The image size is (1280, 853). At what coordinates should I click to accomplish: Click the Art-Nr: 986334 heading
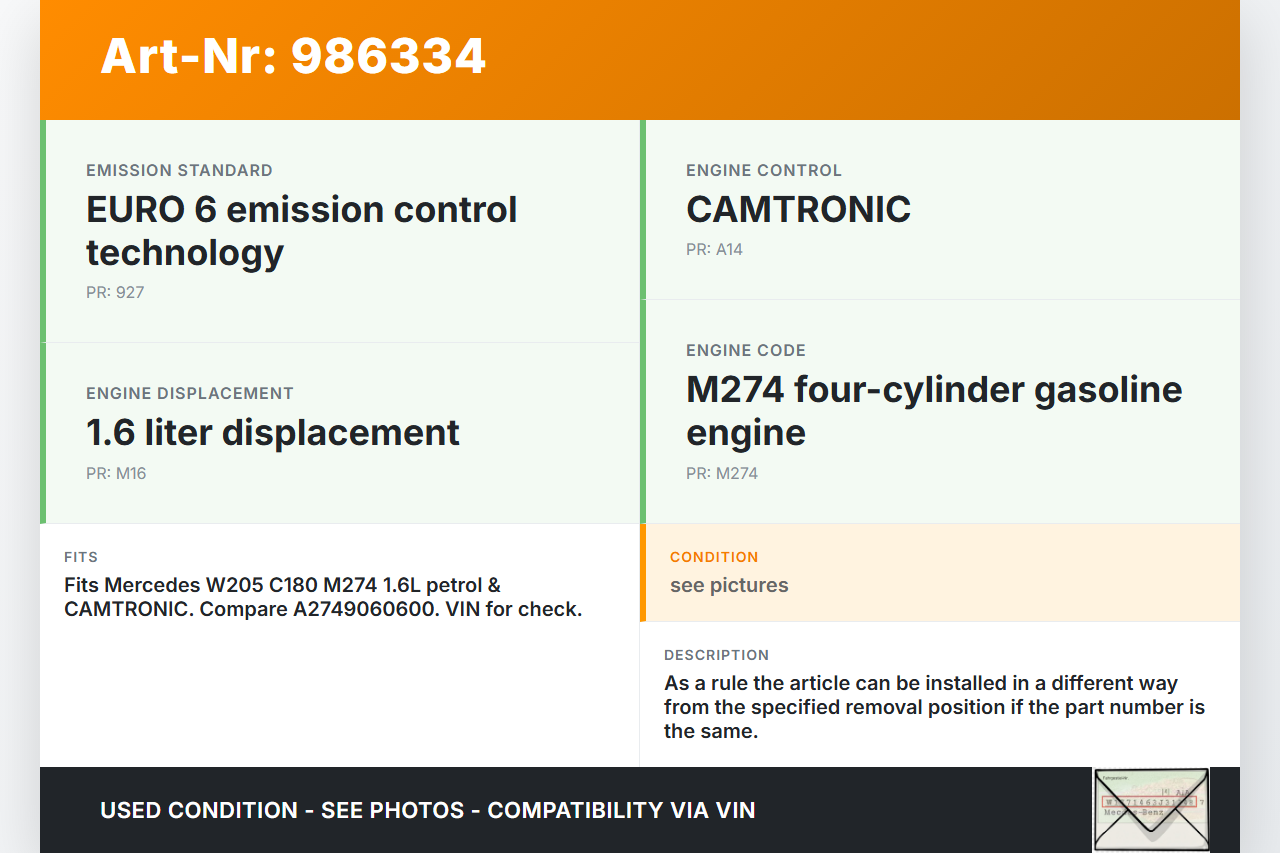click(x=293, y=56)
